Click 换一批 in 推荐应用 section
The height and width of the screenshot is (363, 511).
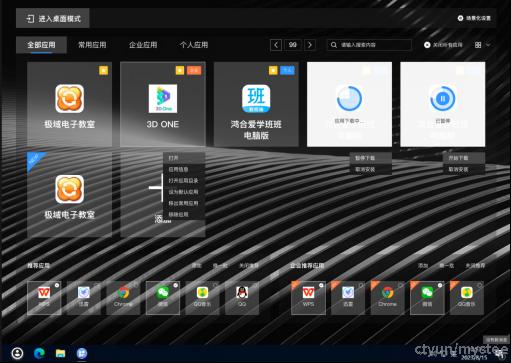pyautogui.click(x=220, y=266)
